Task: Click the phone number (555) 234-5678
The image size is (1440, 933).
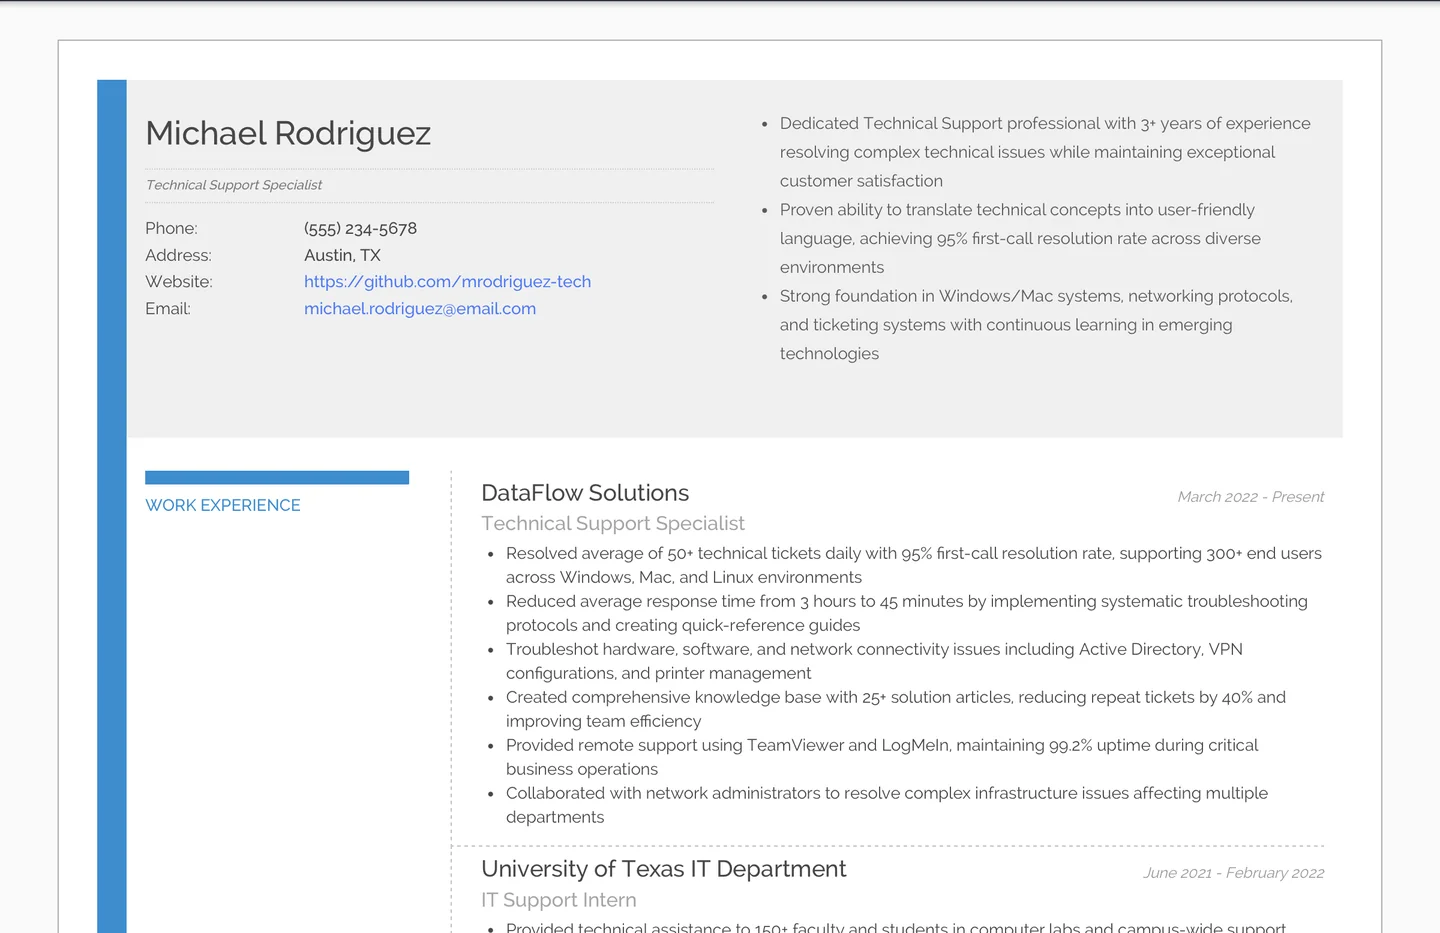Action: [360, 228]
